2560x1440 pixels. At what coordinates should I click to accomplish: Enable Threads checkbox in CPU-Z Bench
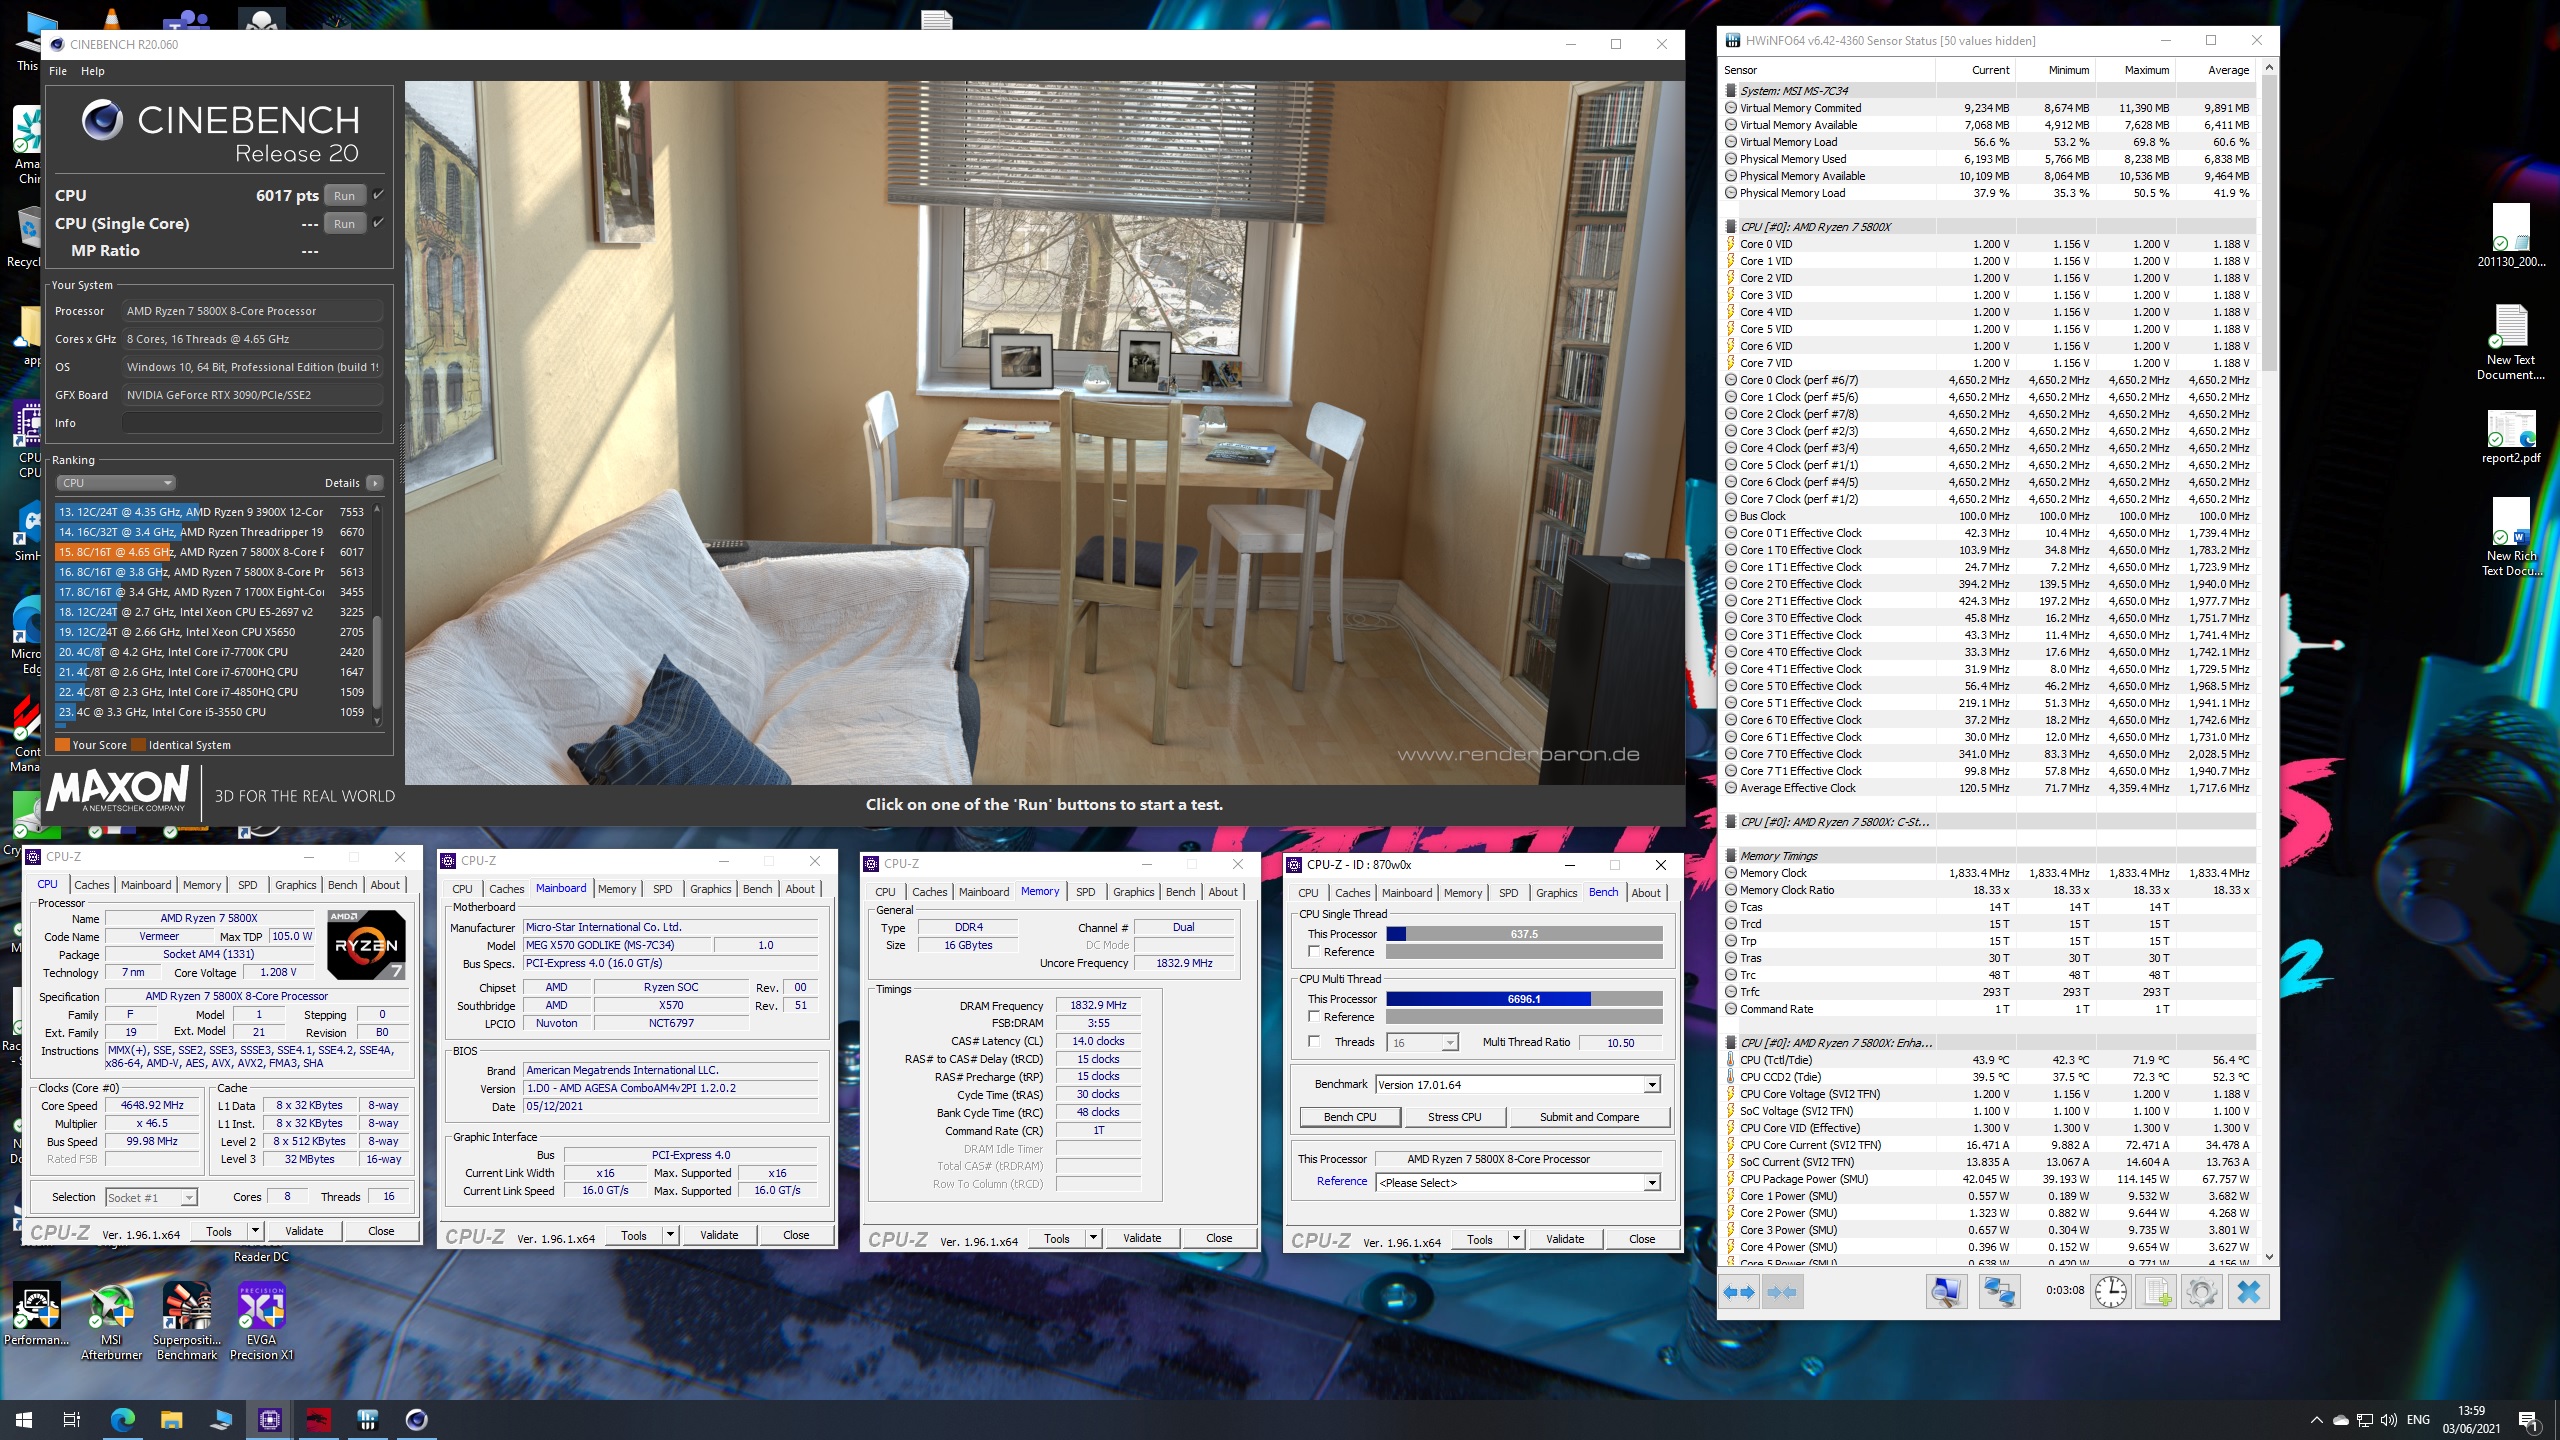(x=1314, y=1042)
